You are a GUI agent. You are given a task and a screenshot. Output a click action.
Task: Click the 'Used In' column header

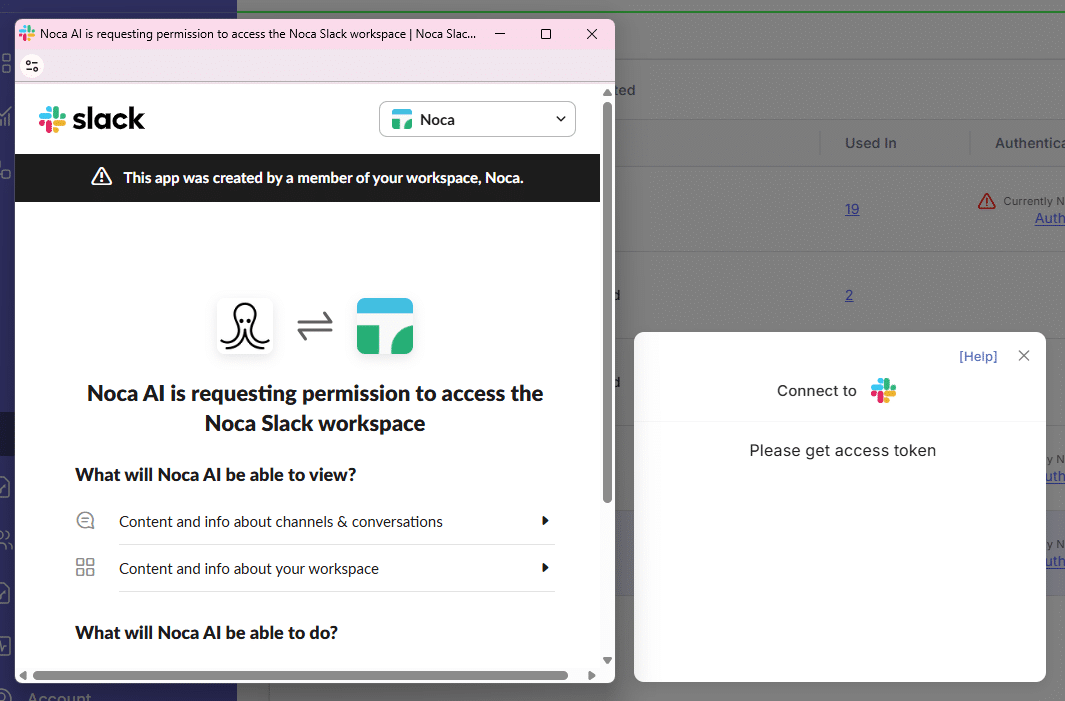point(871,143)
